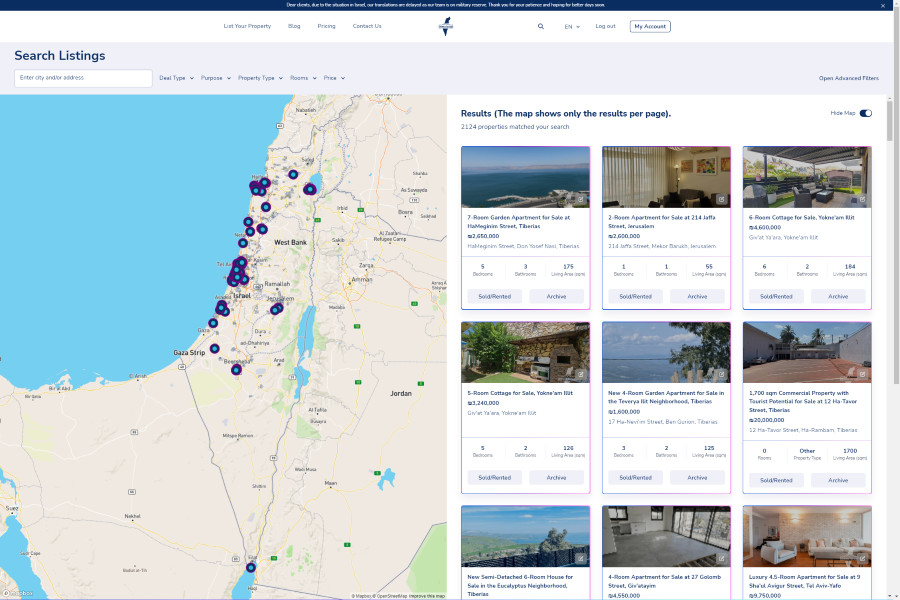Open edit icon on 6-Room Cottage listing photo
This screenshot has height=600, width=900.
coord(861,200)
